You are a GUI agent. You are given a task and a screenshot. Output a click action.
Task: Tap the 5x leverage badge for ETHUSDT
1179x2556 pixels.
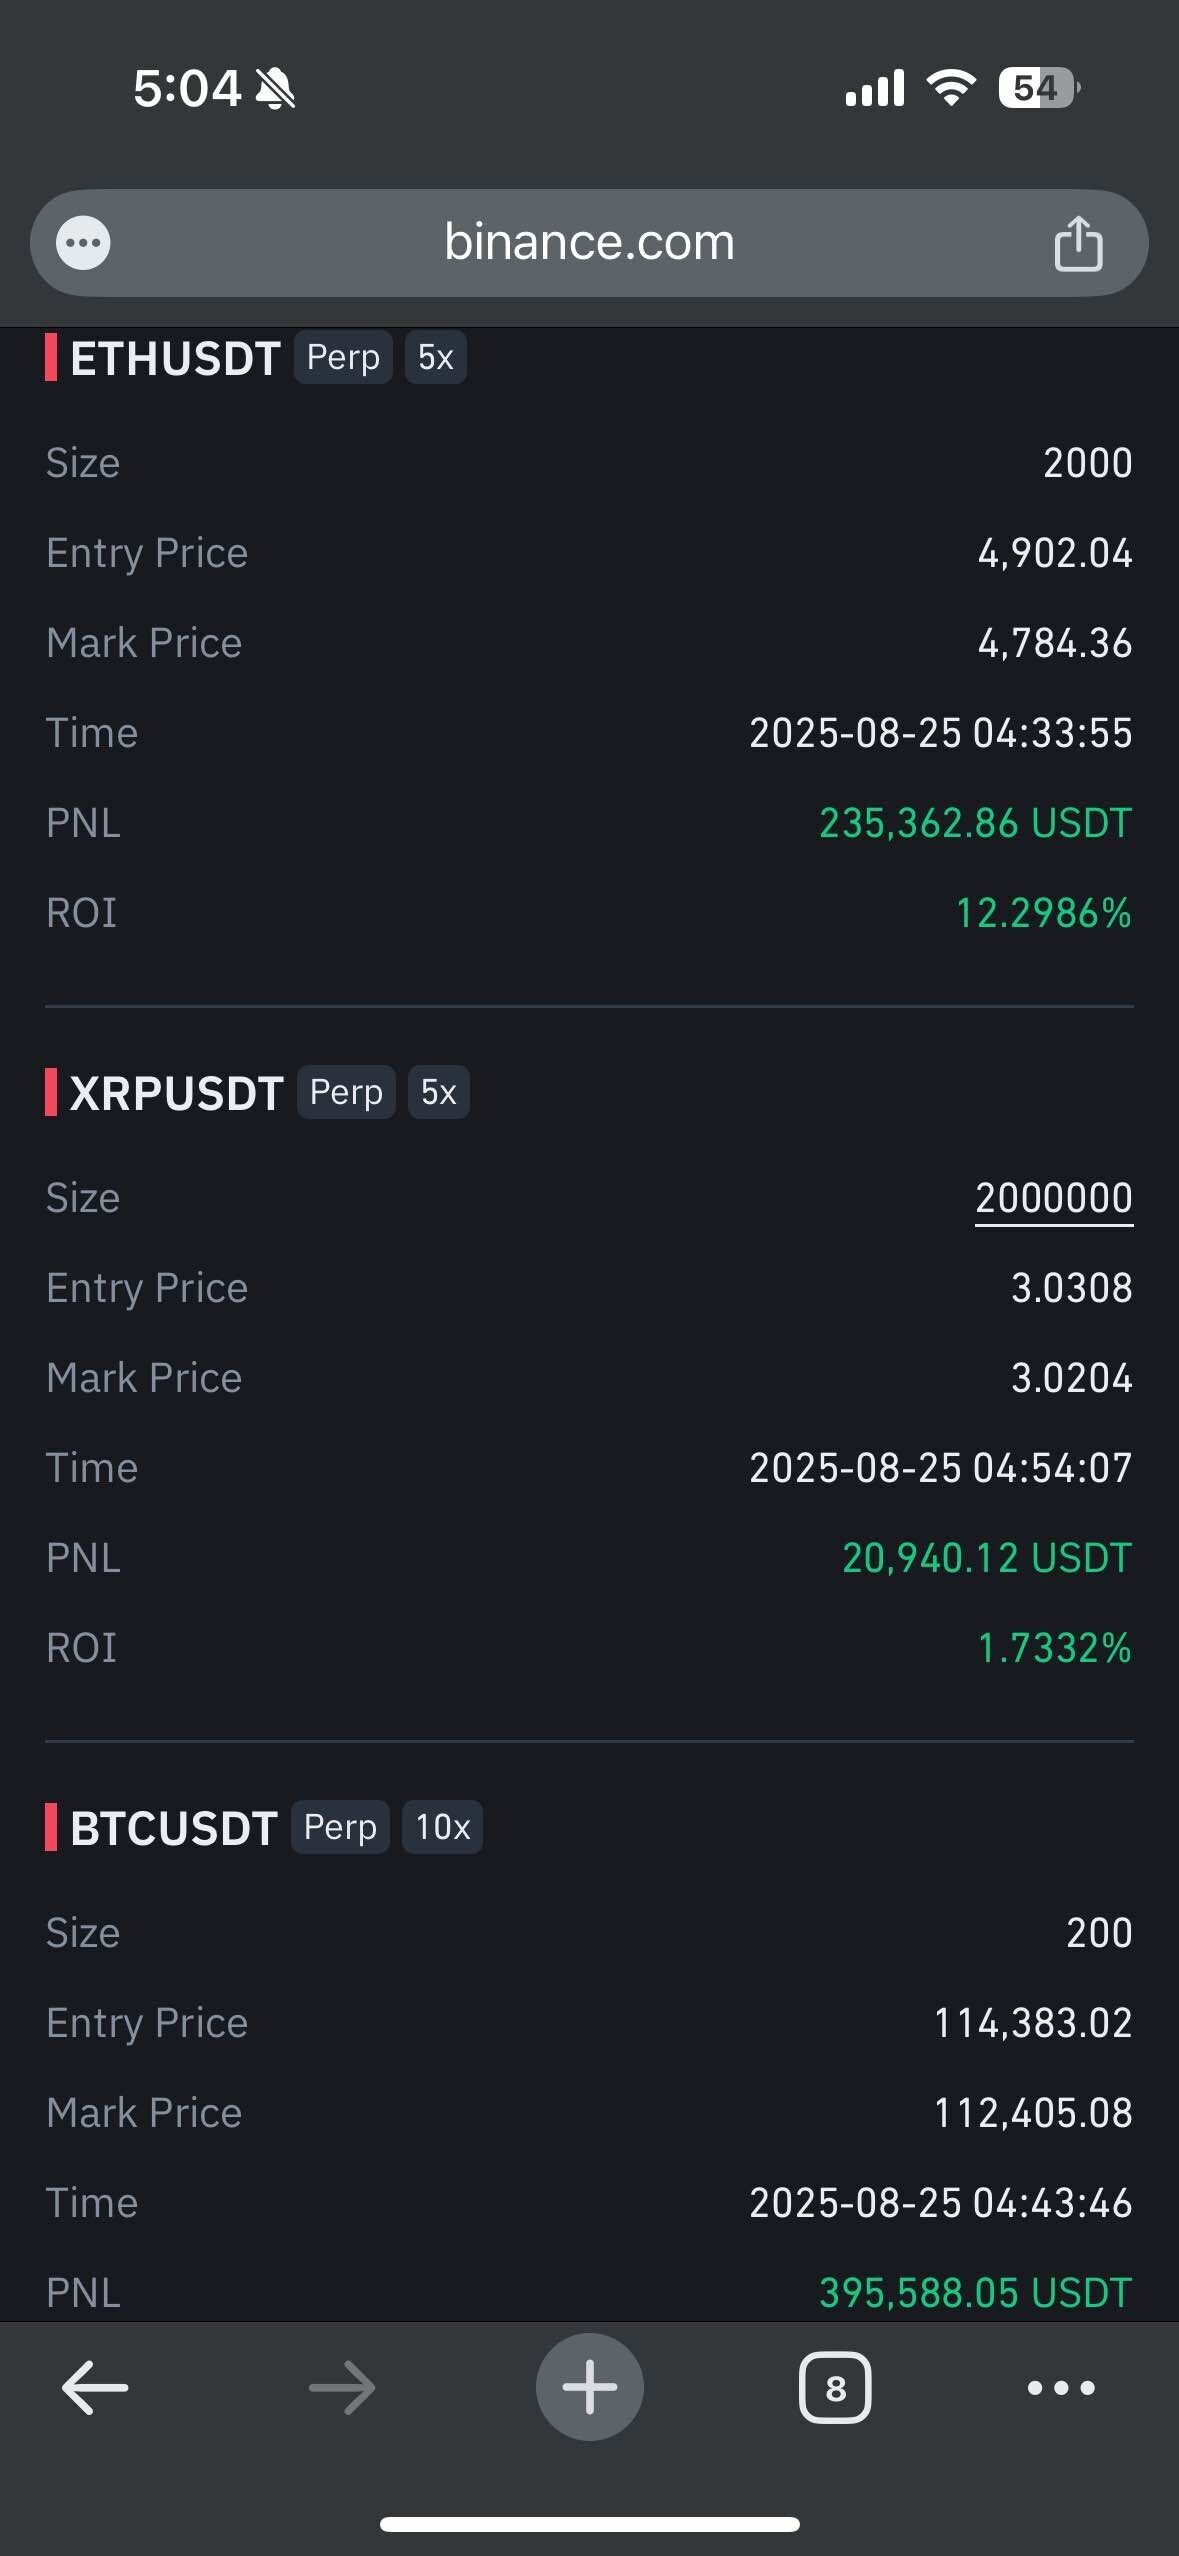point(435,358)
